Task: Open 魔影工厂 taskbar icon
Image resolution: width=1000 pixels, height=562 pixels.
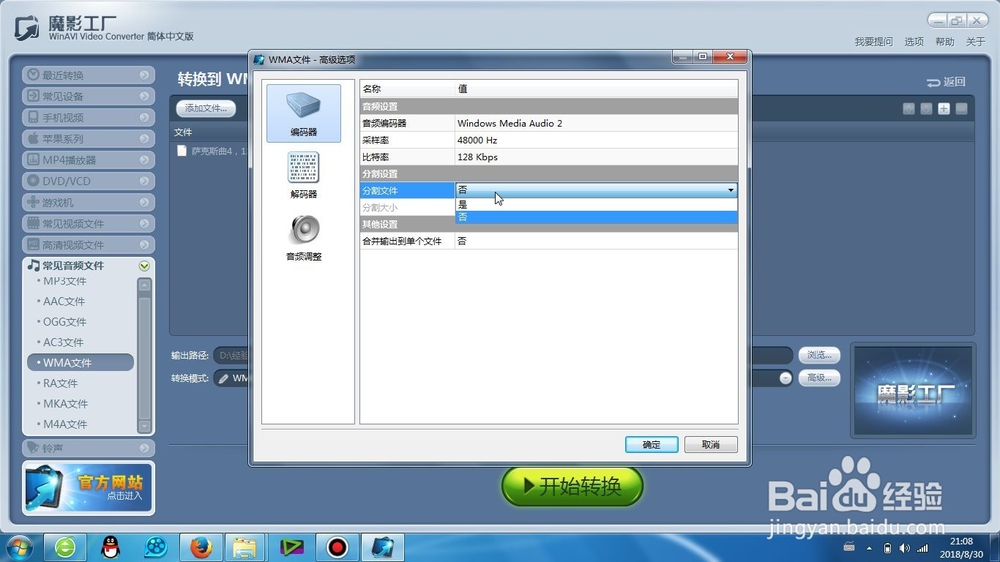Action: (383, 547)
